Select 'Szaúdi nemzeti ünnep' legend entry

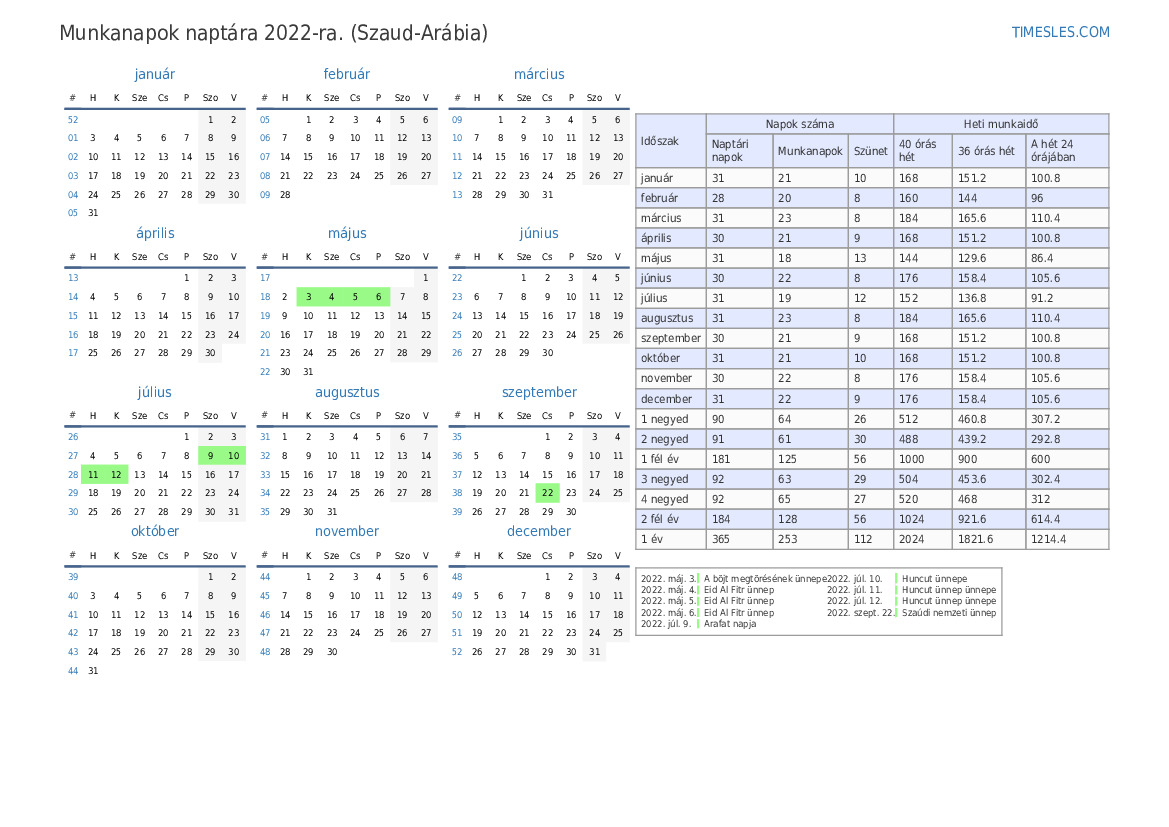pos(948,613)
